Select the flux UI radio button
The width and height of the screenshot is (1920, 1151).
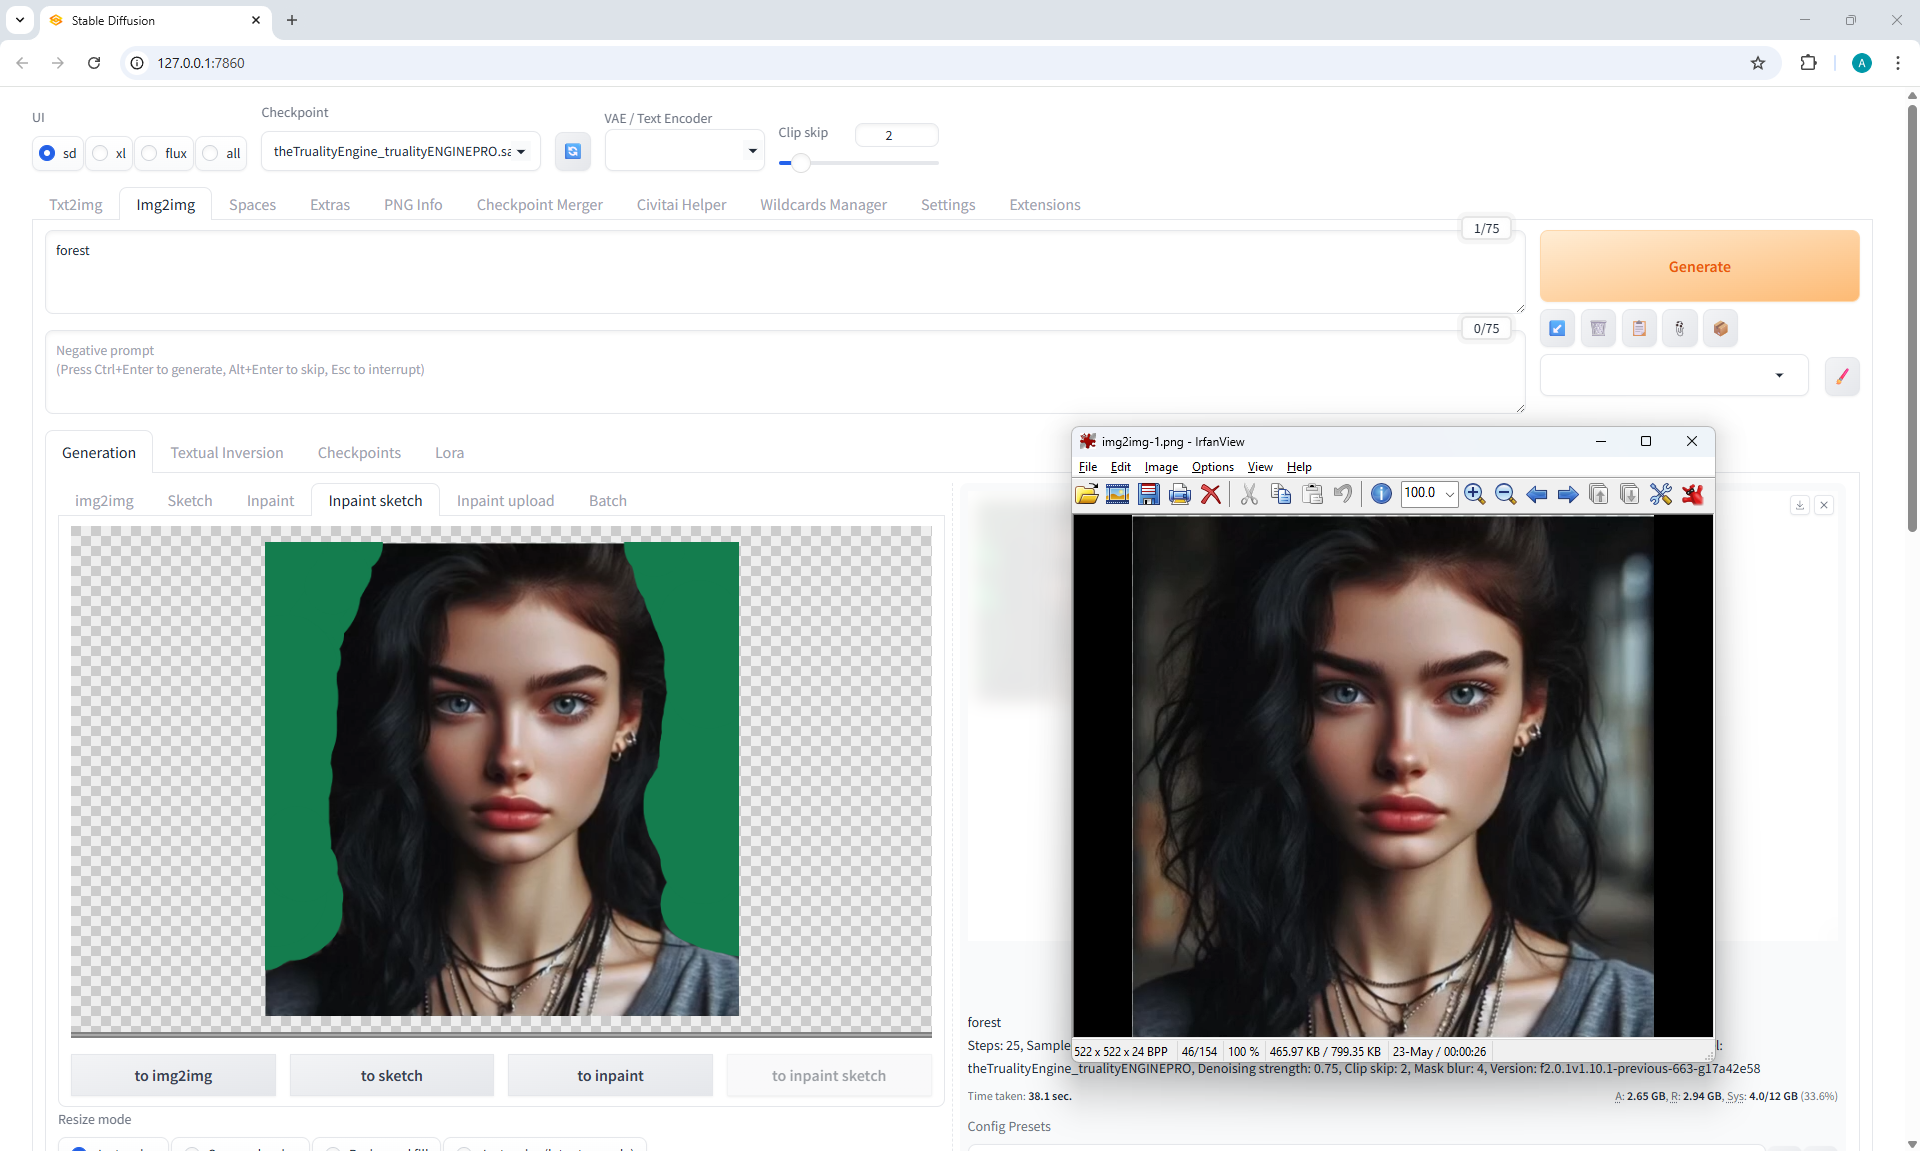point(150,153)
